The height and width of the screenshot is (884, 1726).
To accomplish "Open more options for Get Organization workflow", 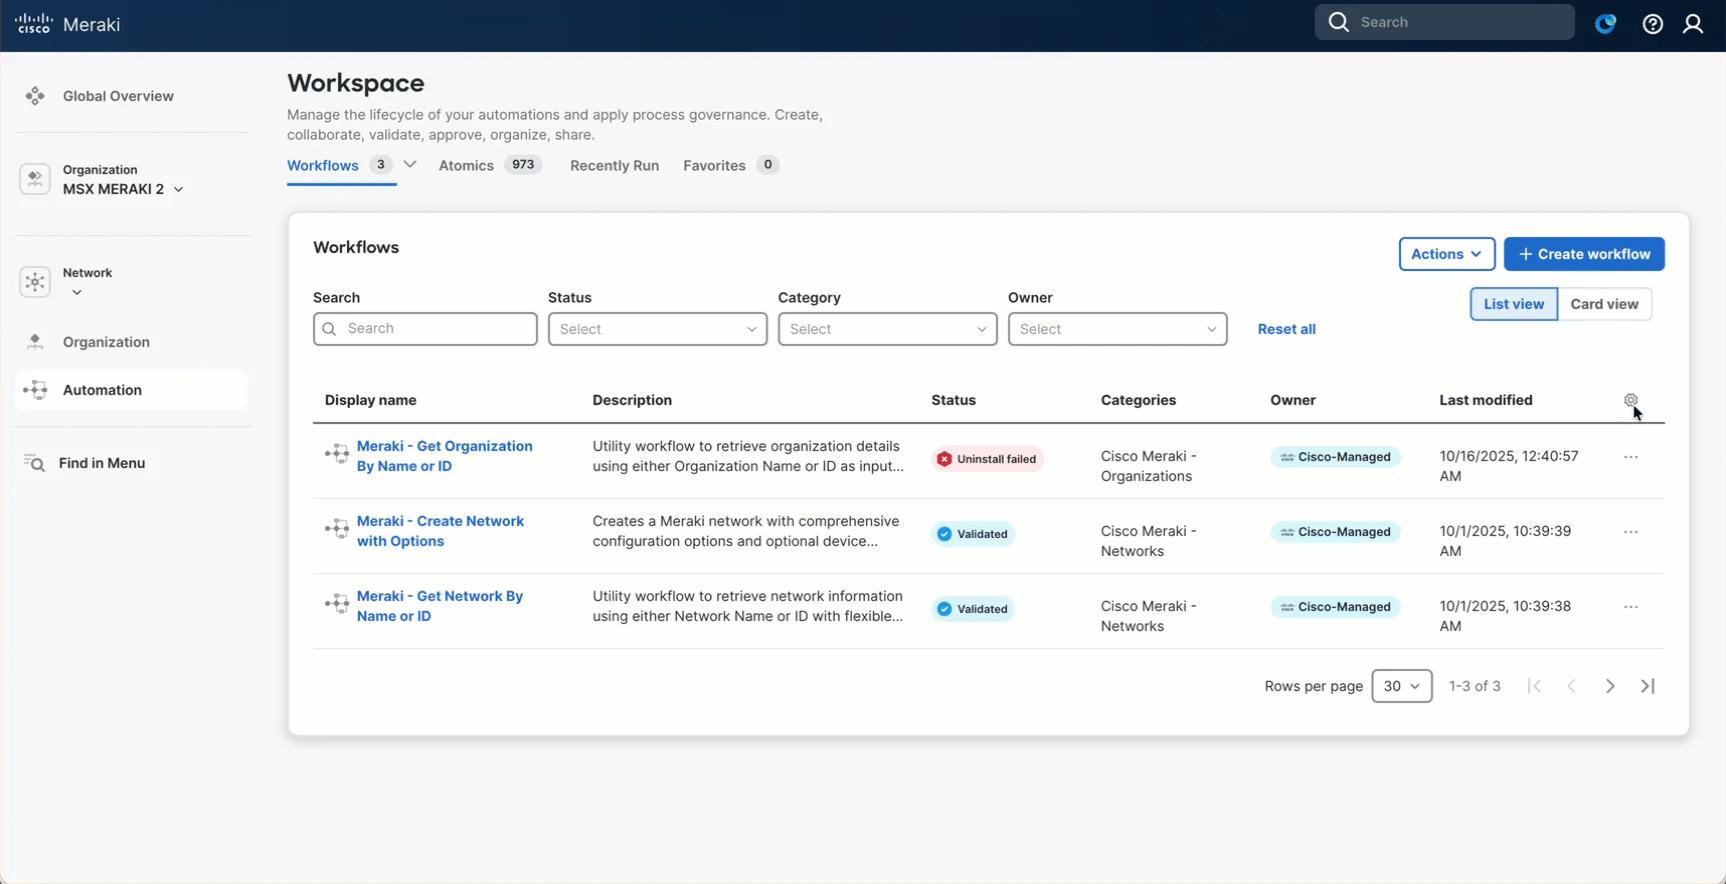I will click(1630, 457).
